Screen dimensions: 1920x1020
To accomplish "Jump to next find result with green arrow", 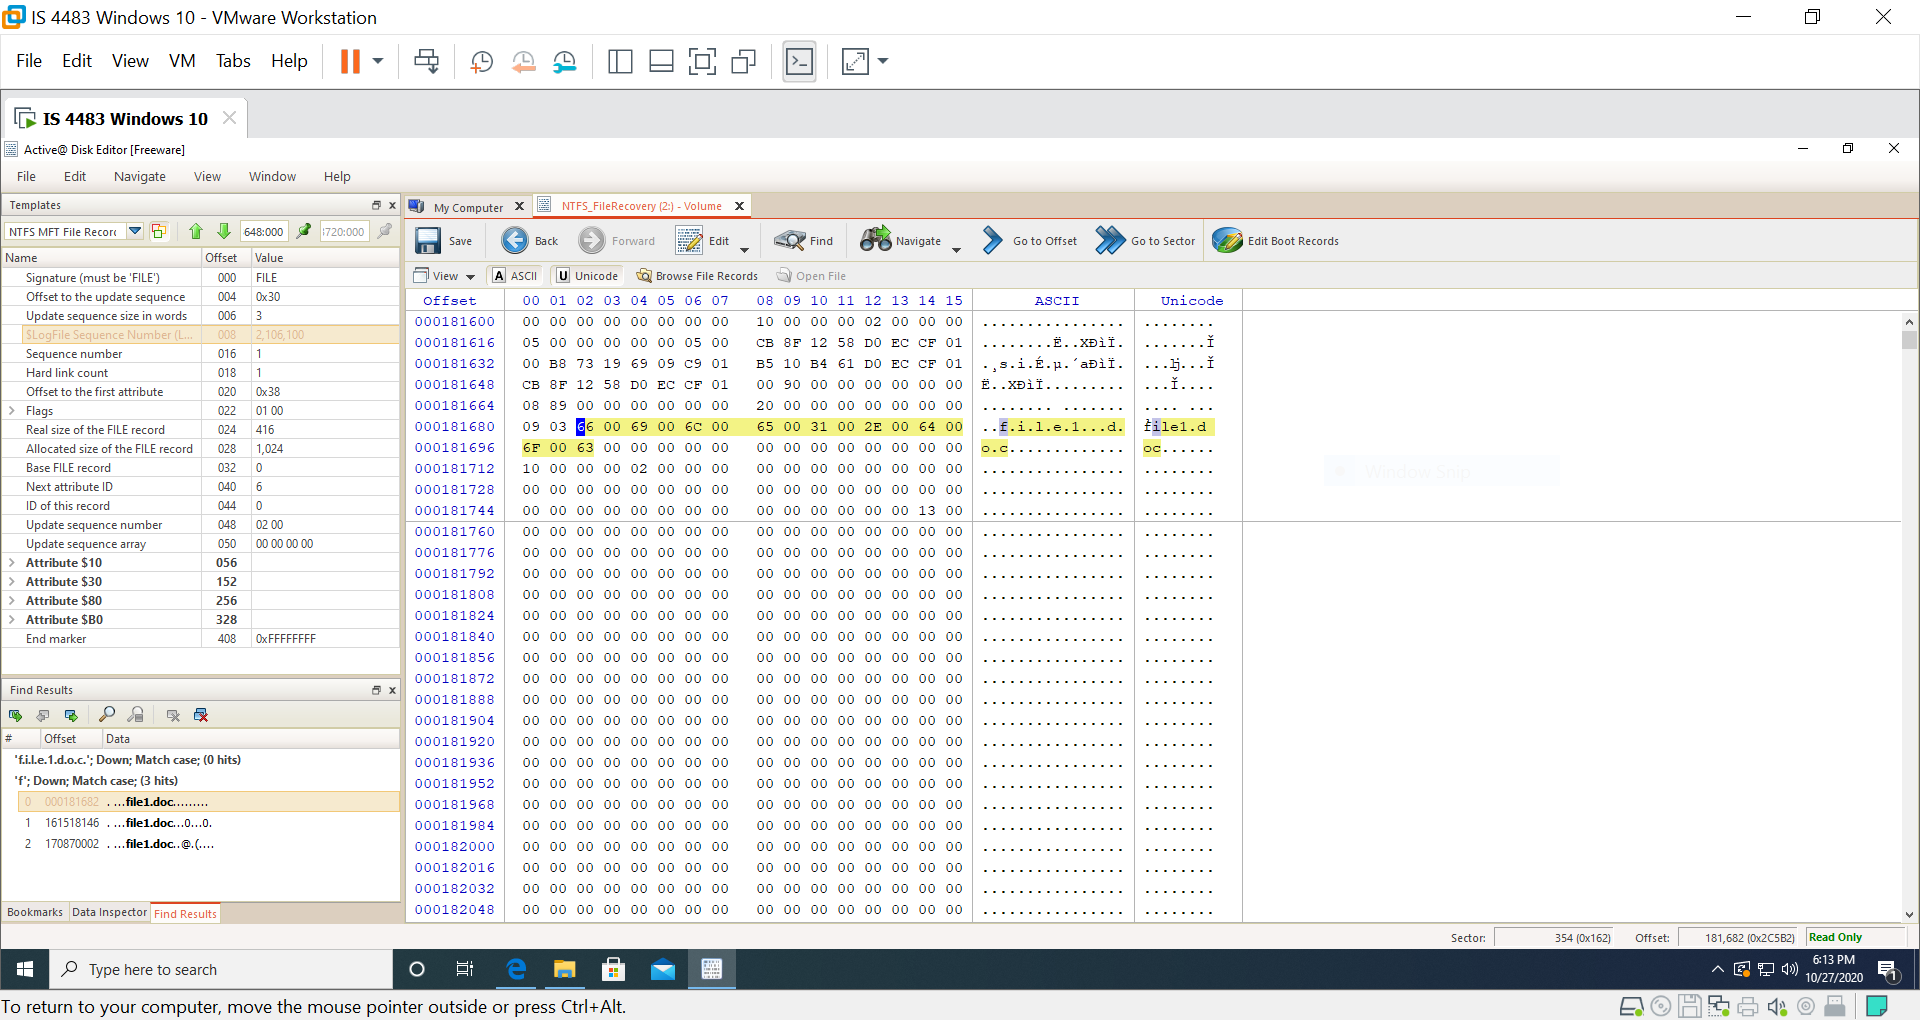I will [x=71, y=715].
